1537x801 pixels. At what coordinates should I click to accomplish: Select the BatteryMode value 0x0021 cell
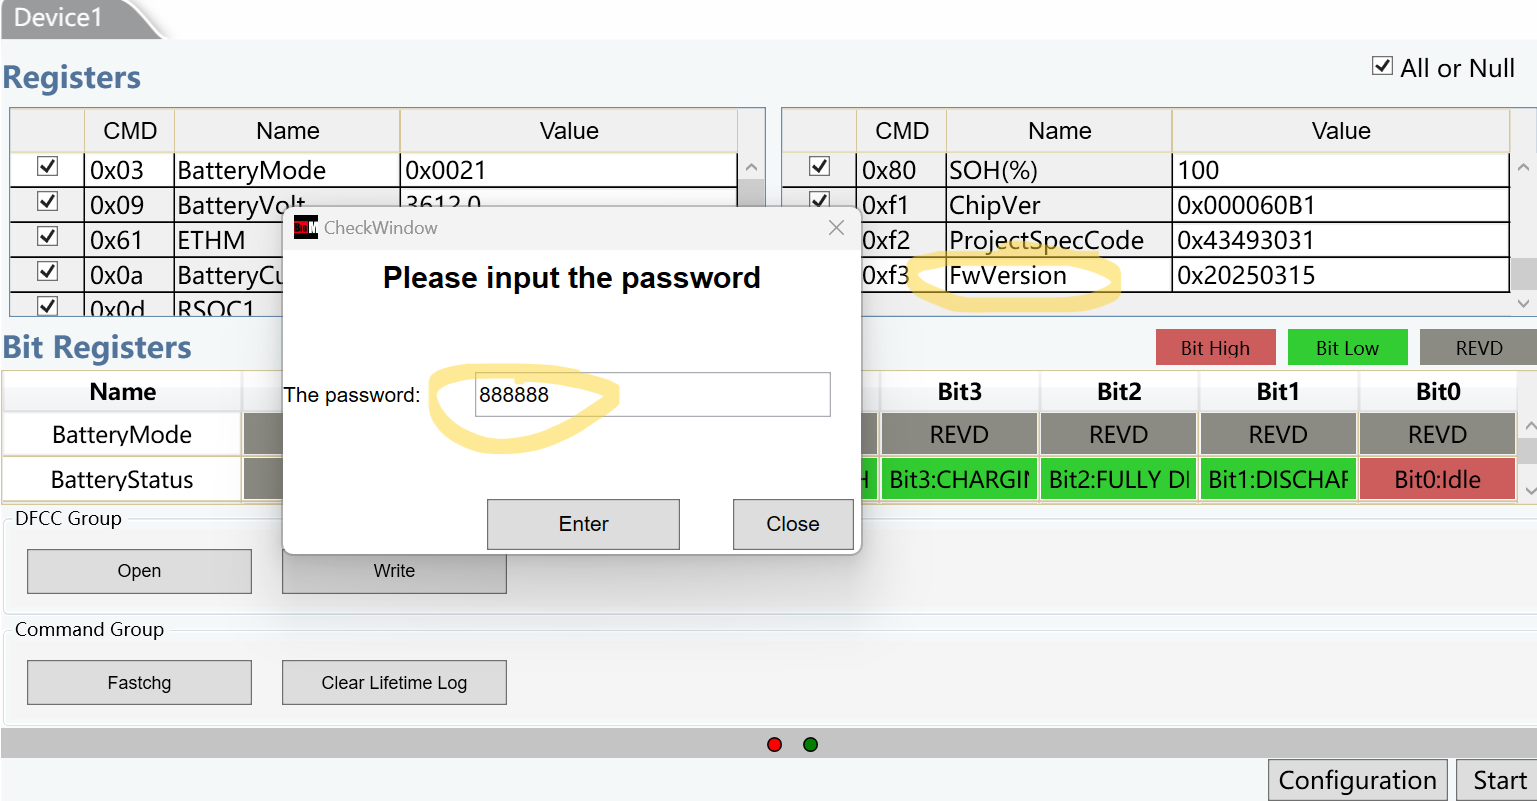[568, 170]
